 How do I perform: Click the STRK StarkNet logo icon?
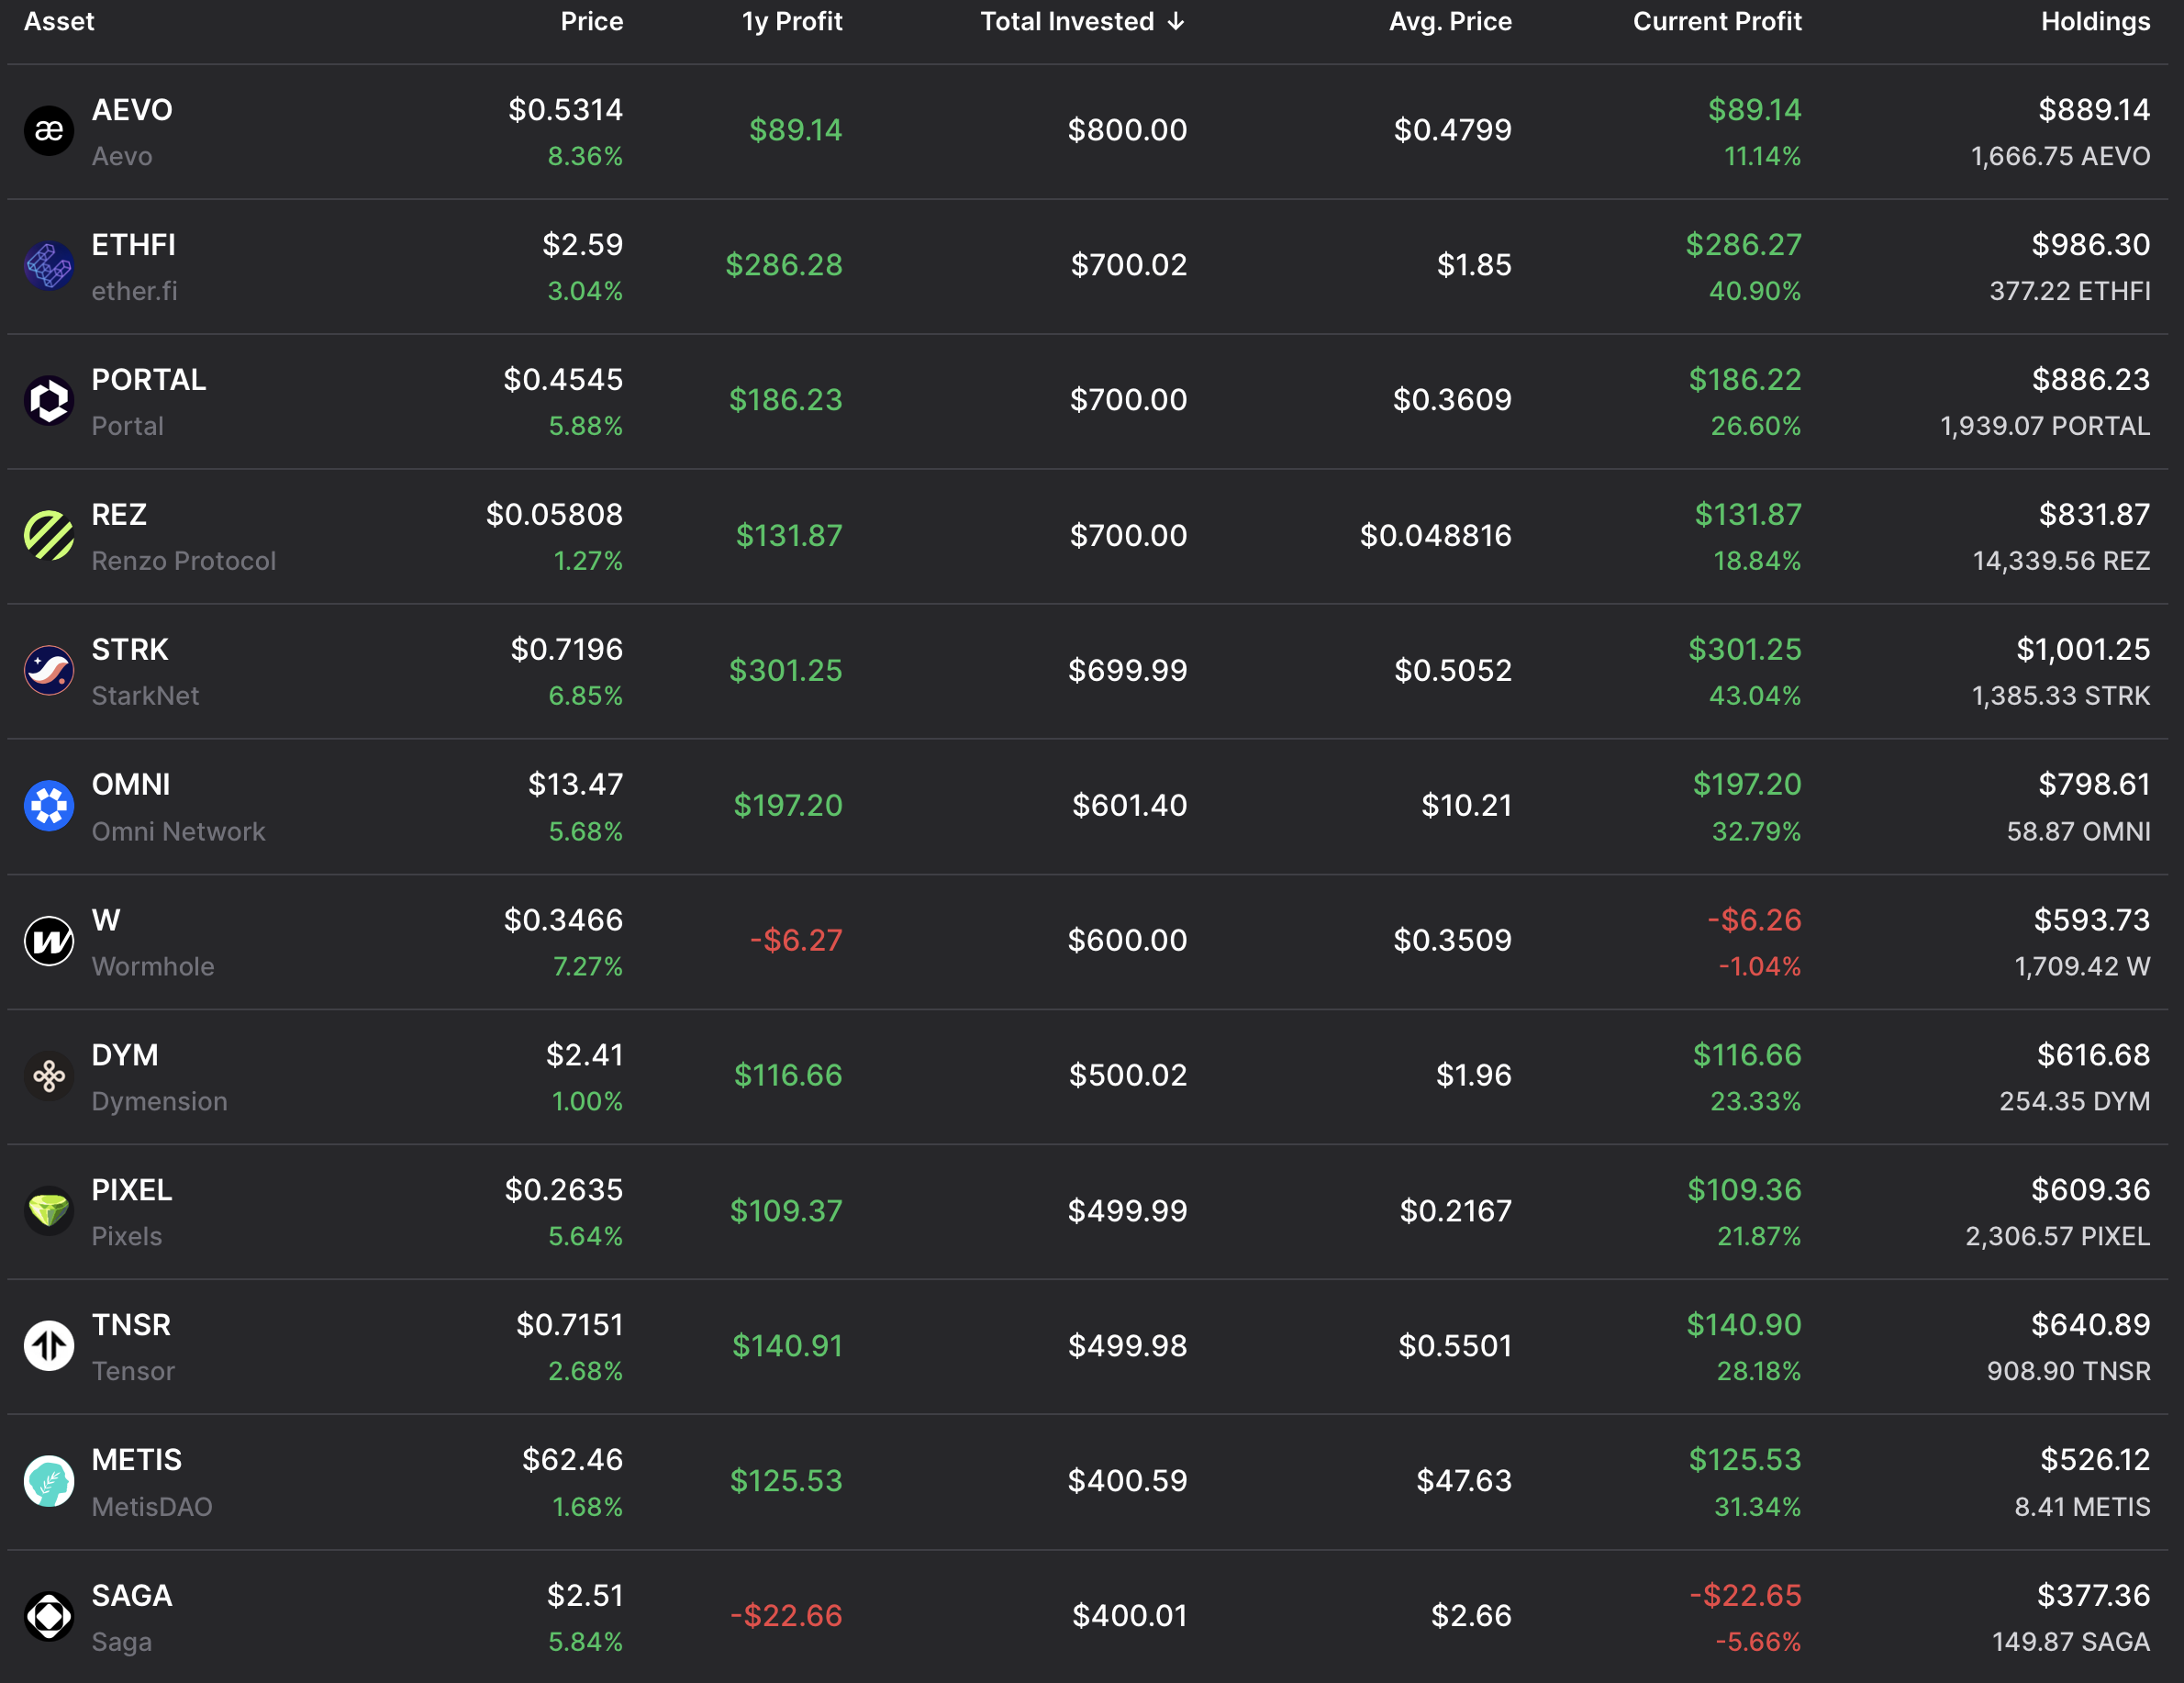(x=49, y=671)
